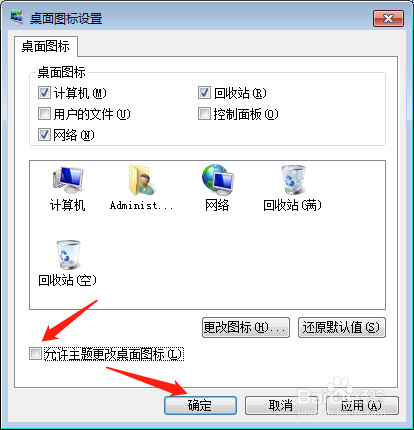Toggle 允许主题更改桌面图标(L) checkbox
The width and height of the screenshot is (414, 430).
(x=35, y=354)
